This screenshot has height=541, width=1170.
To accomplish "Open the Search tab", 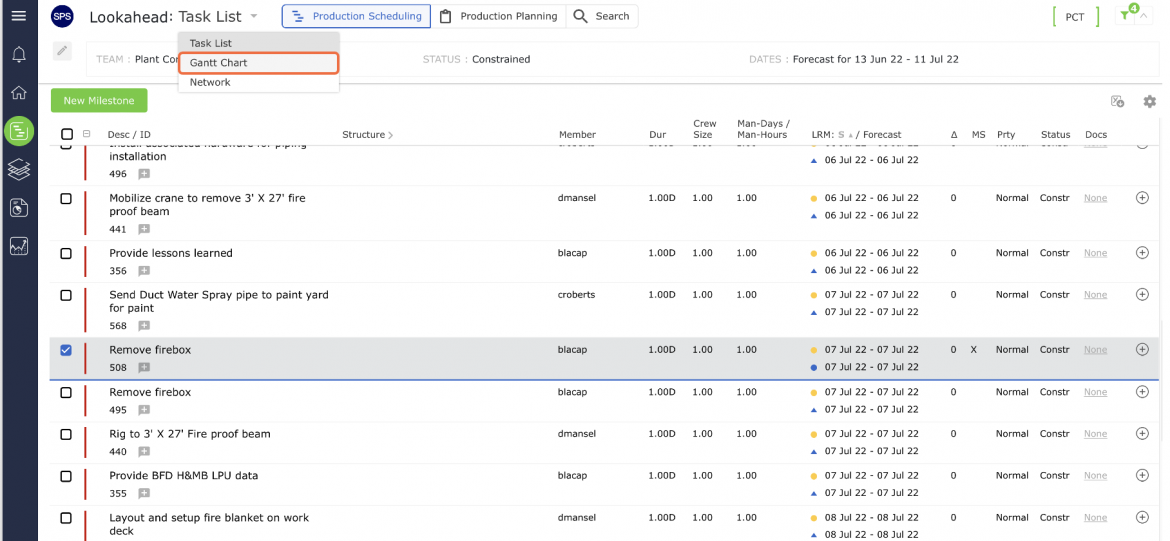I will (601, 16).
